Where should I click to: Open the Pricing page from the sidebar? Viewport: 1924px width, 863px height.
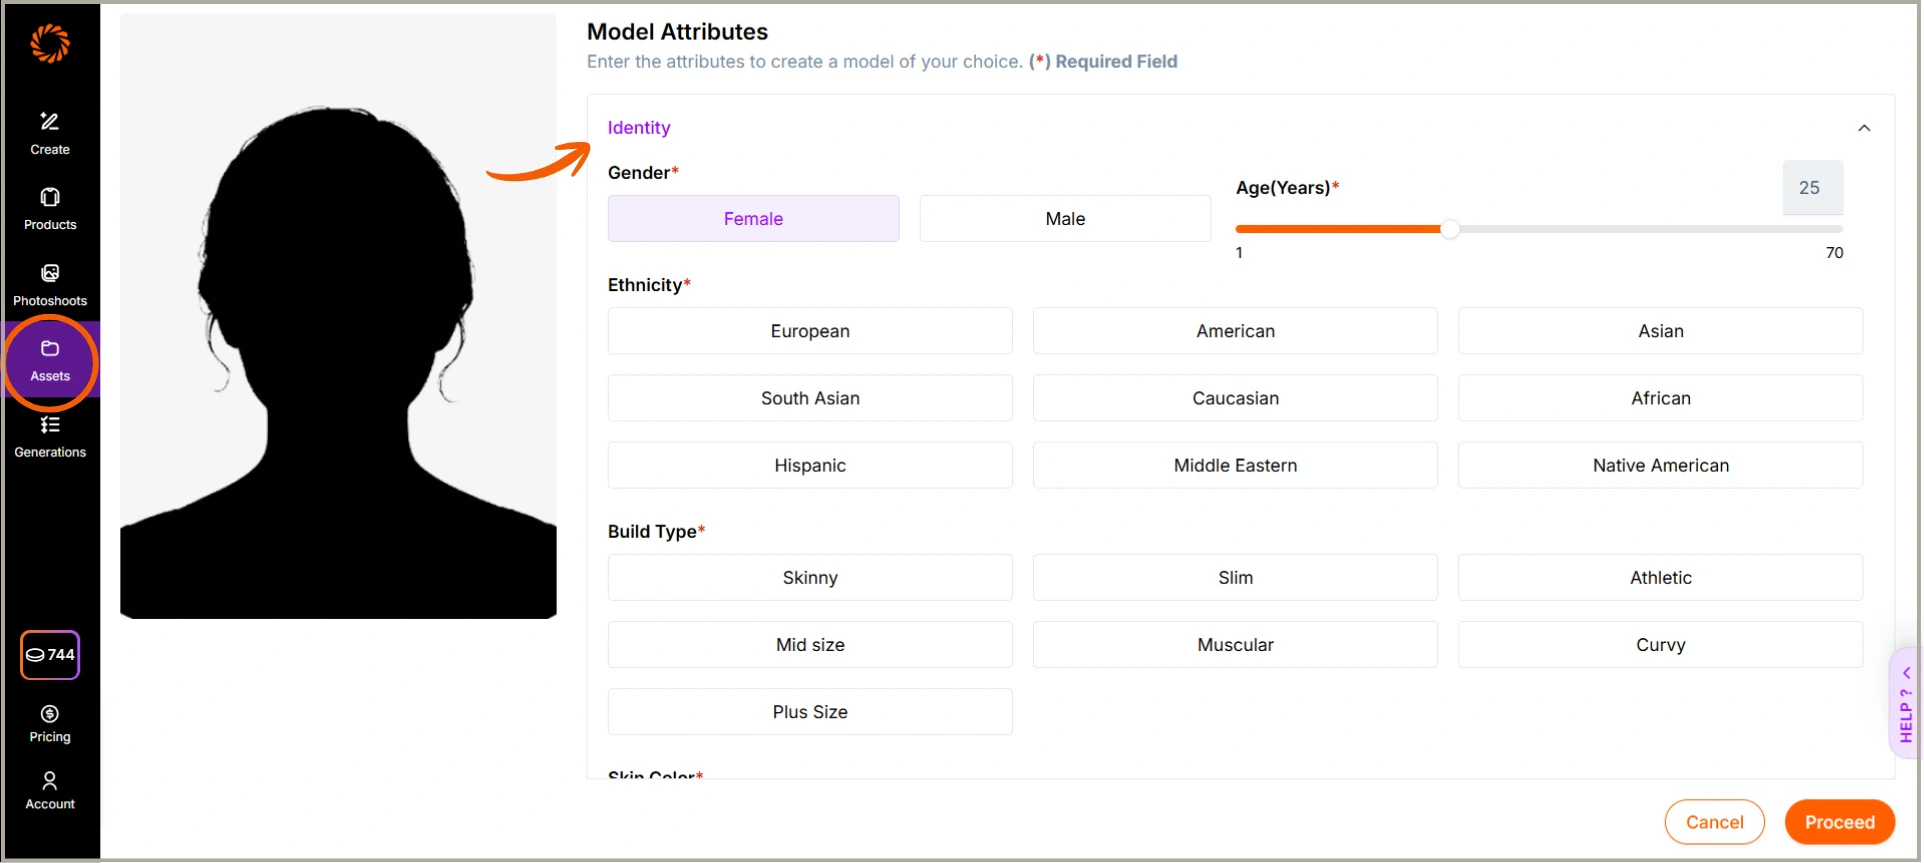tap(49, 722)
